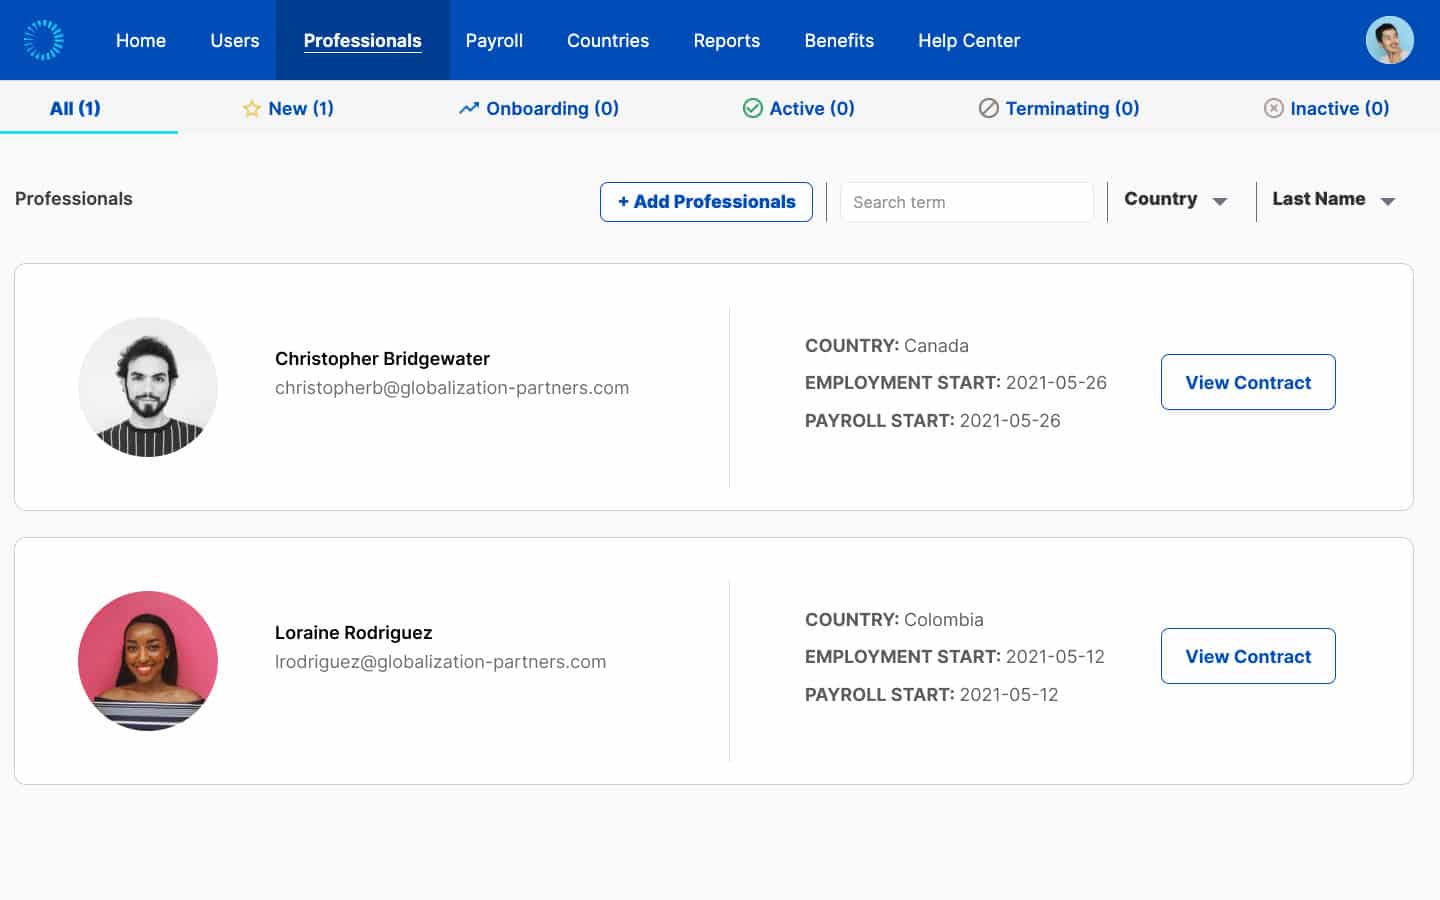This screenshot has height=900, width=1440.
Task: View Christopher Bridgewater's contract
Action: coord(1248,382)
